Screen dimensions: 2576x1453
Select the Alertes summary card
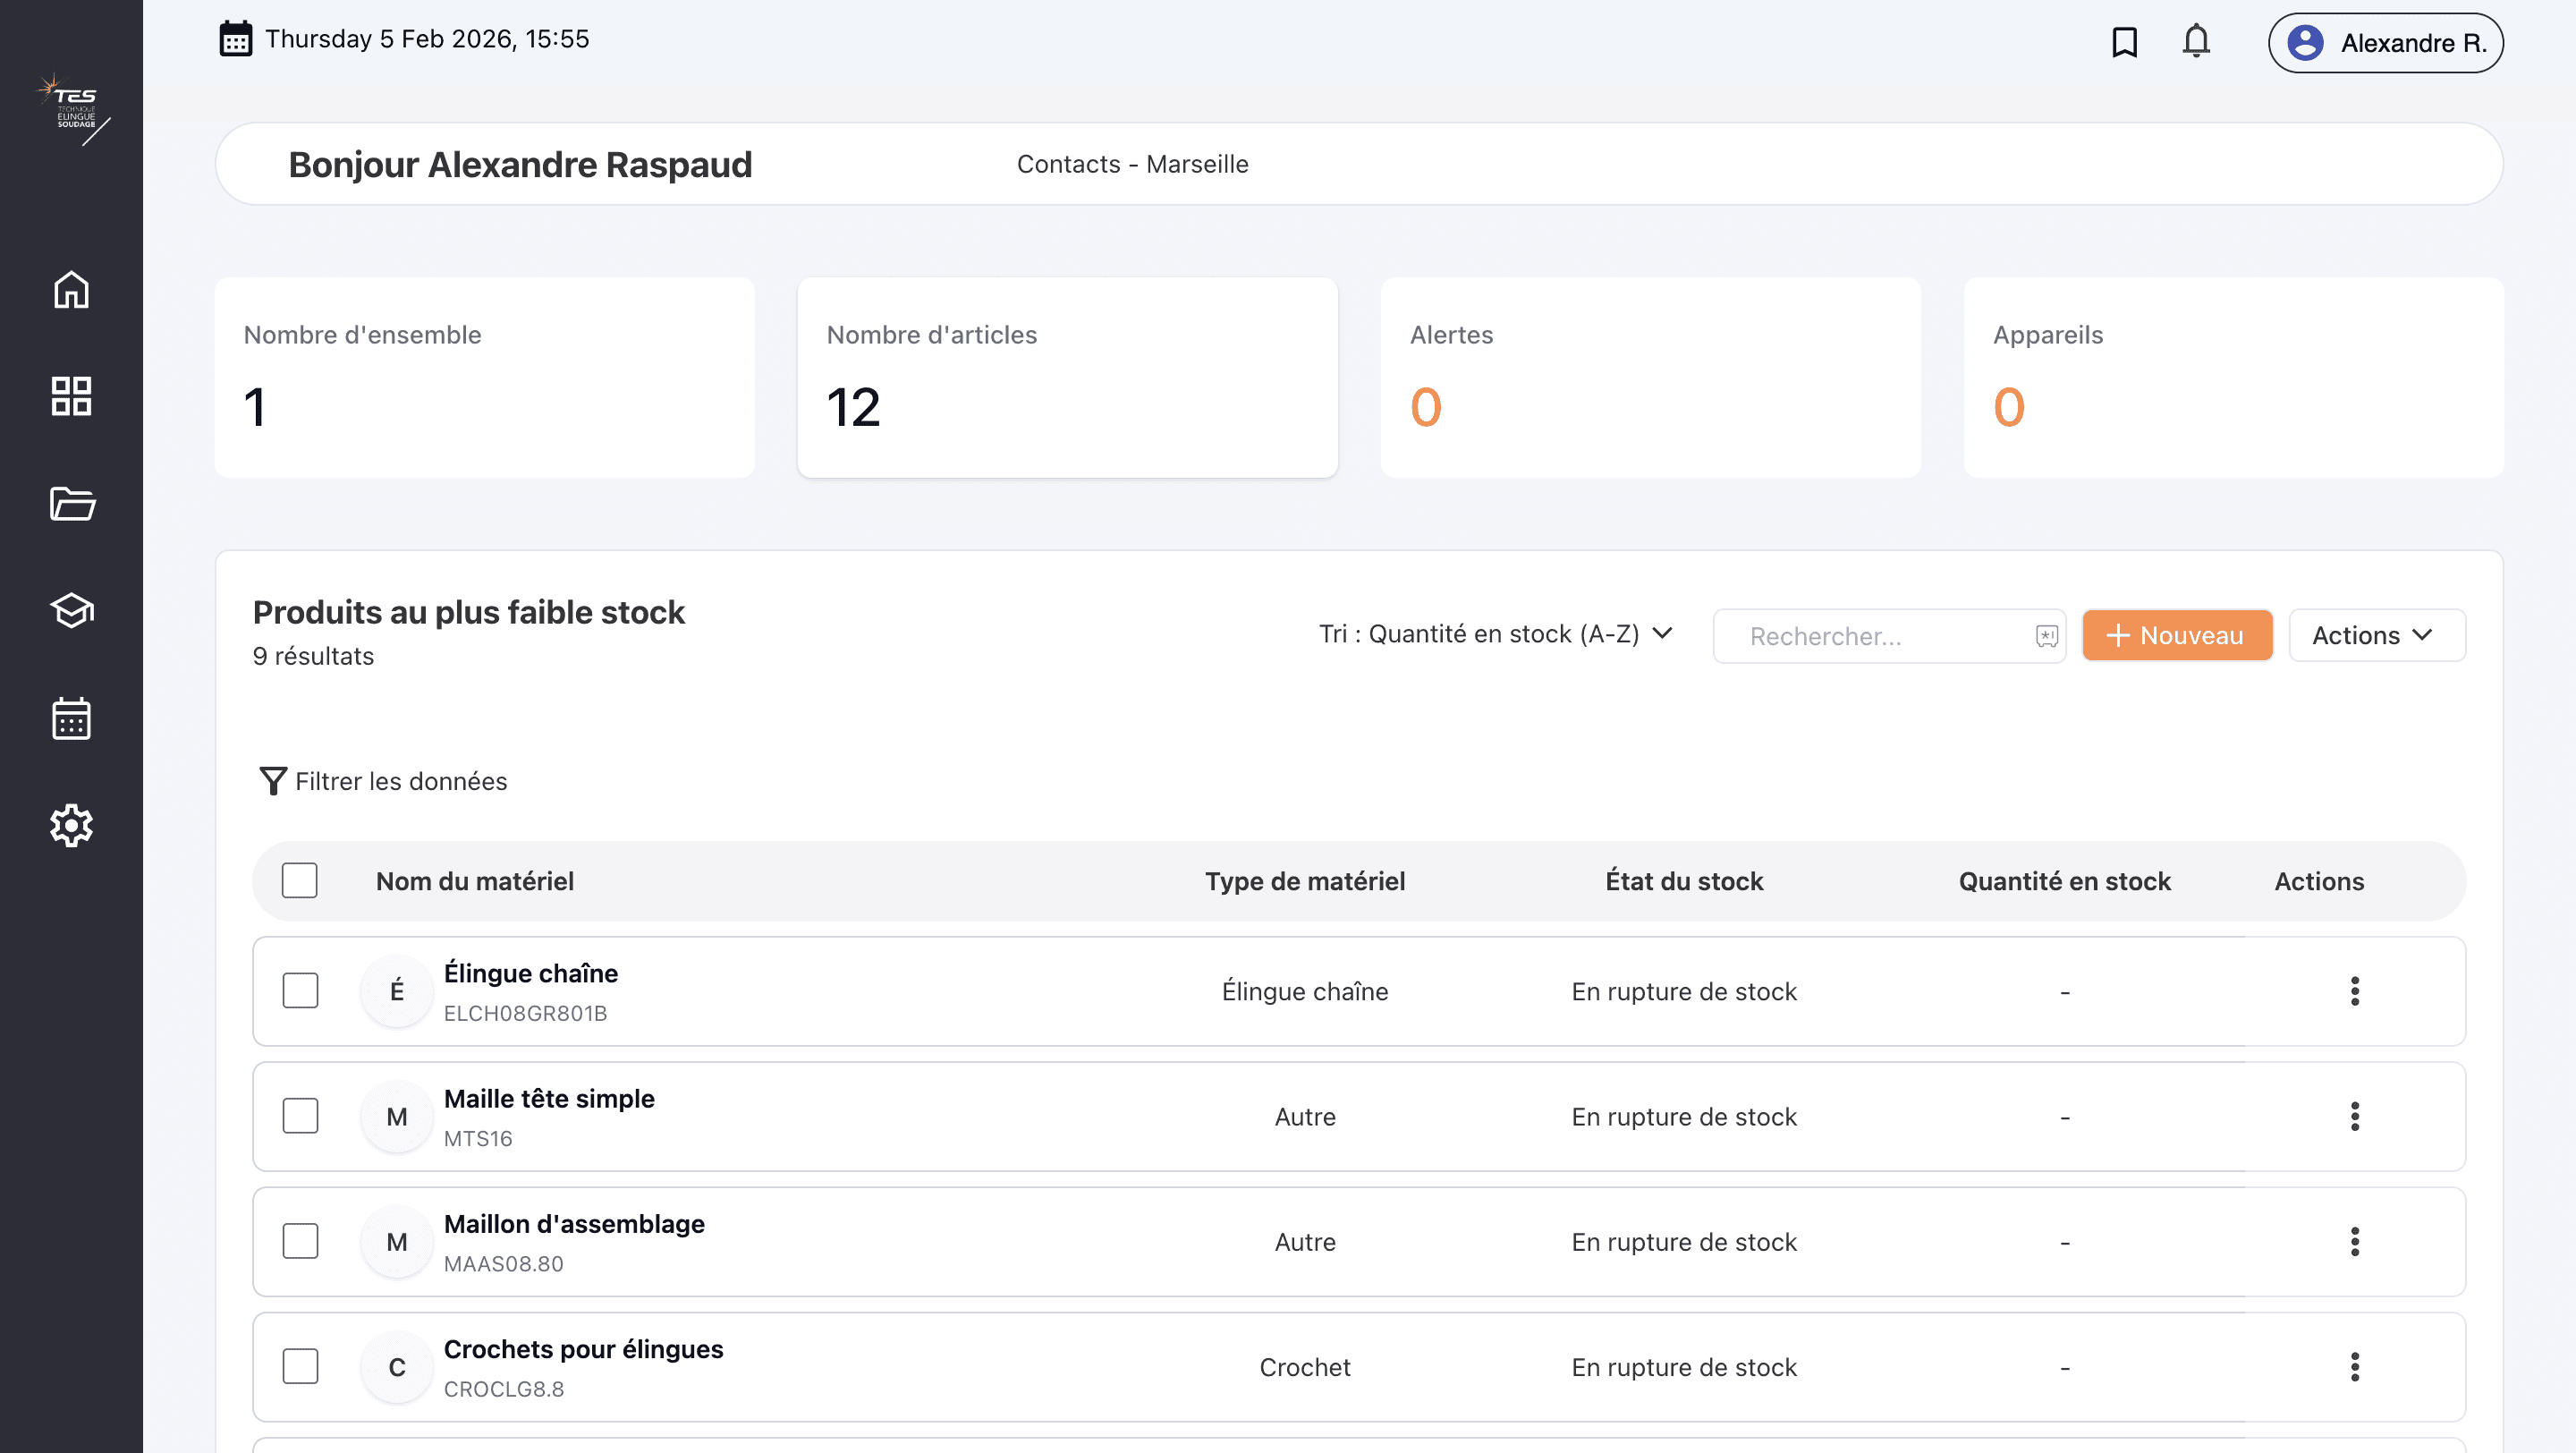click(1650, 377)
